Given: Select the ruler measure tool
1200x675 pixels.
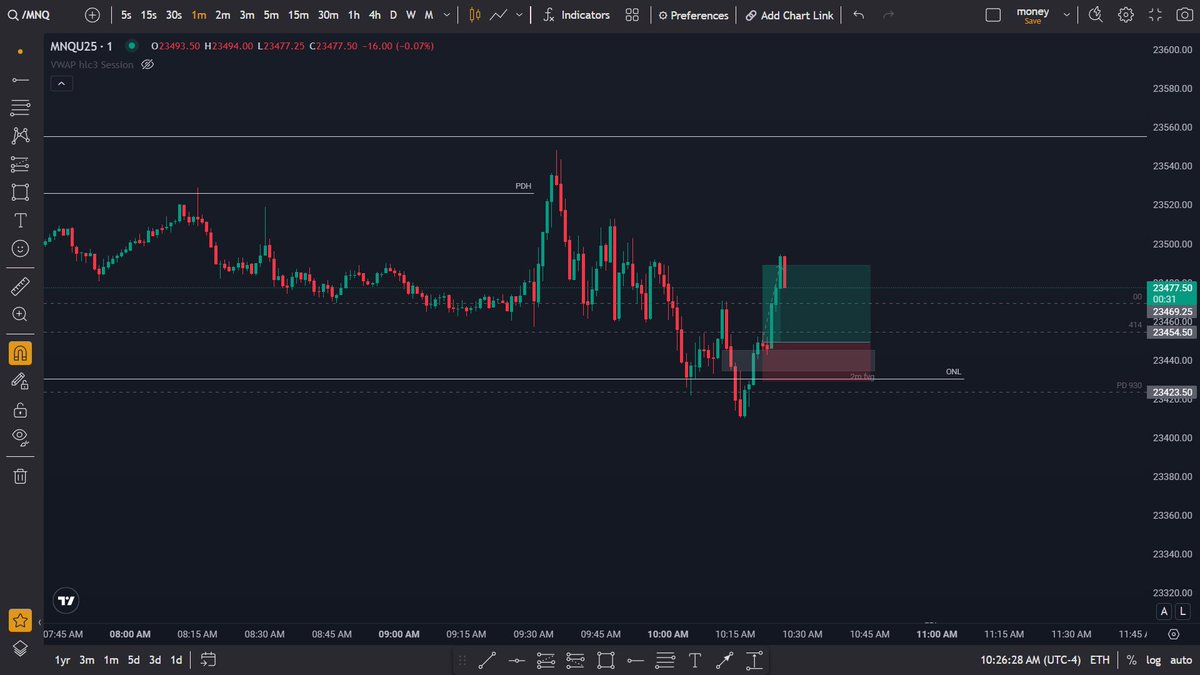Looking at the screenshot, I should (x=20, y=287).
